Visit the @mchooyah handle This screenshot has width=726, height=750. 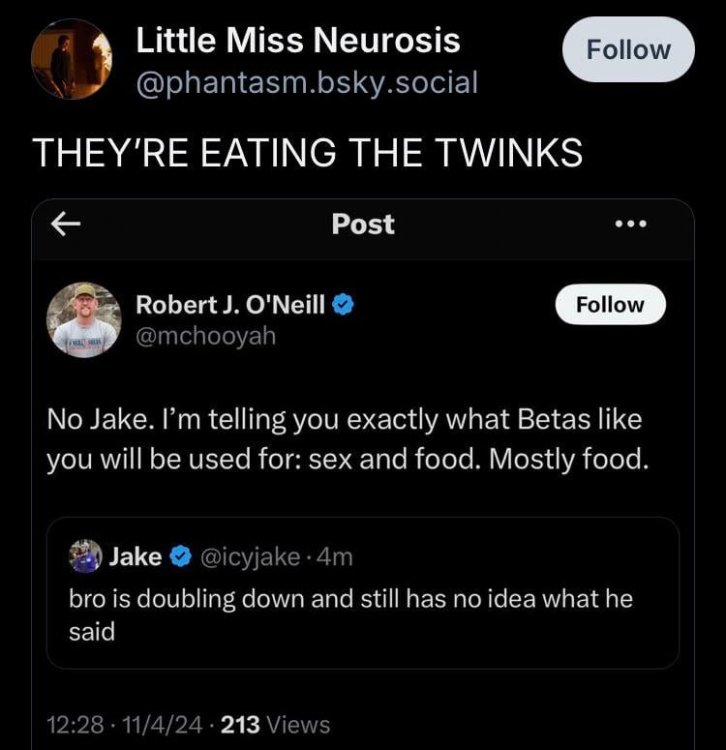(x=205, y=336)
